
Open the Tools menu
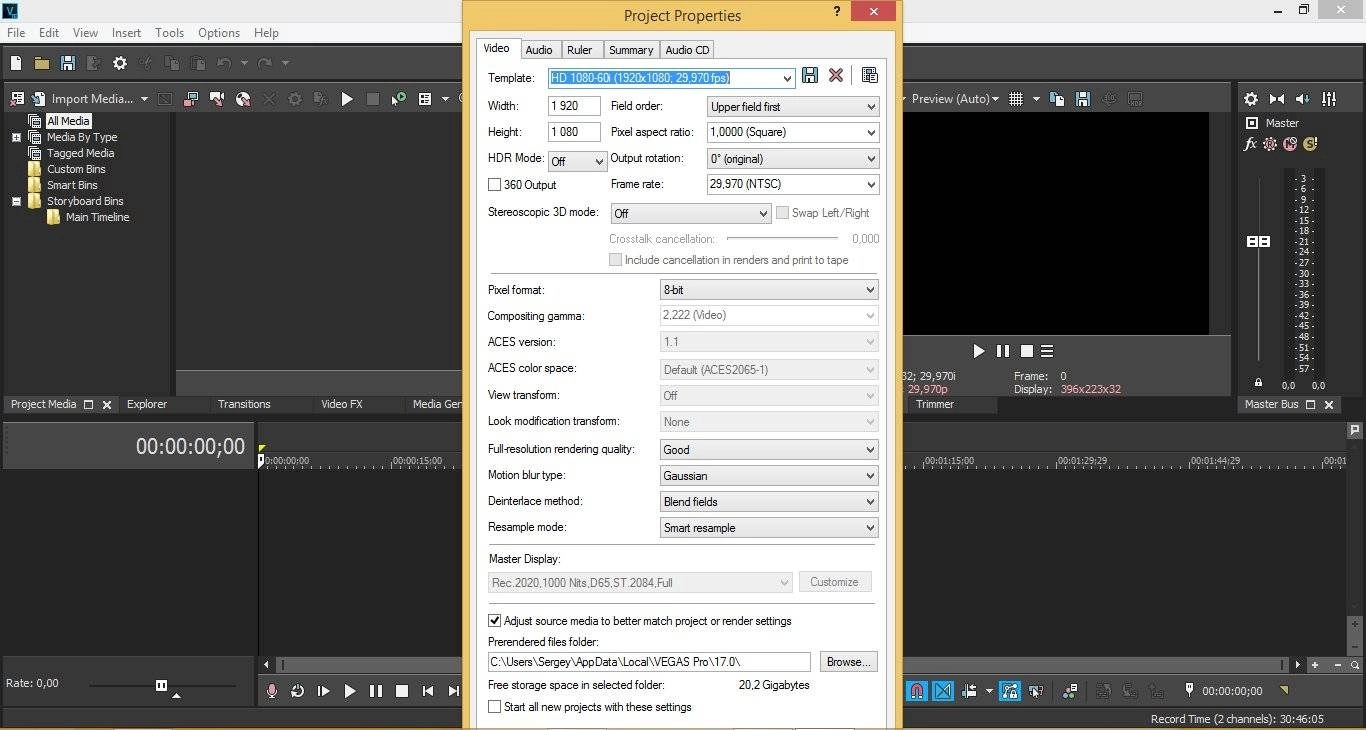[x=169, y=33]
